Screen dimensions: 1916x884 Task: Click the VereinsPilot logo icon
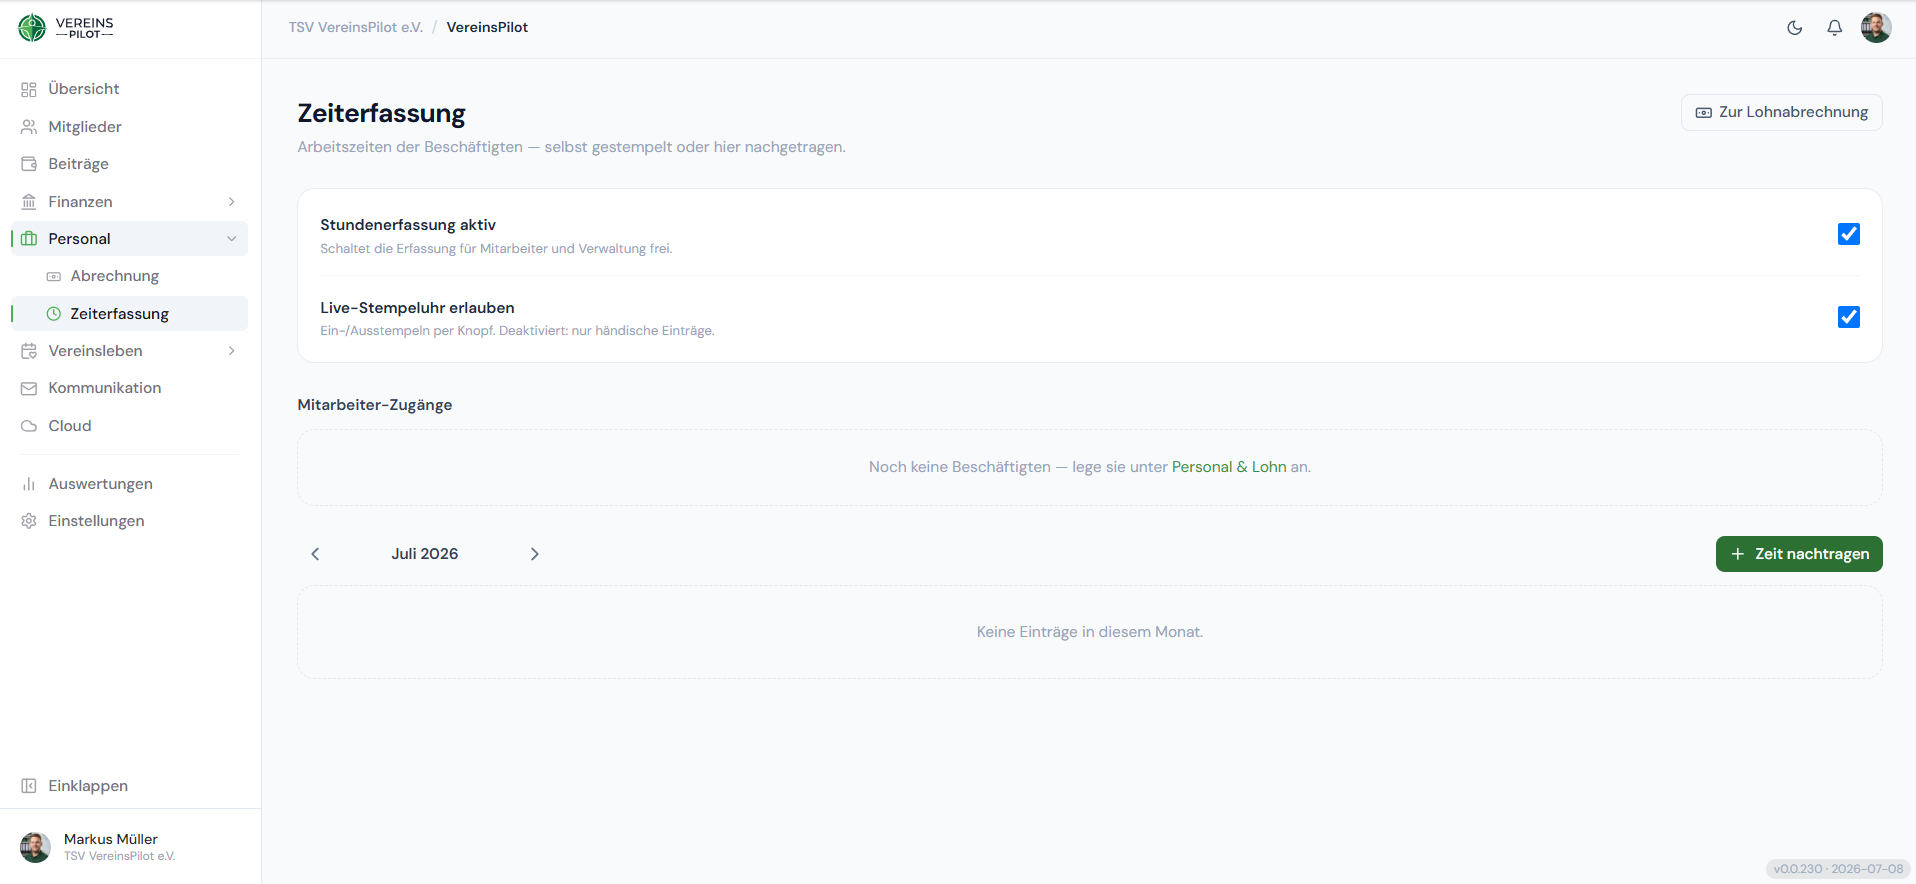32,28
